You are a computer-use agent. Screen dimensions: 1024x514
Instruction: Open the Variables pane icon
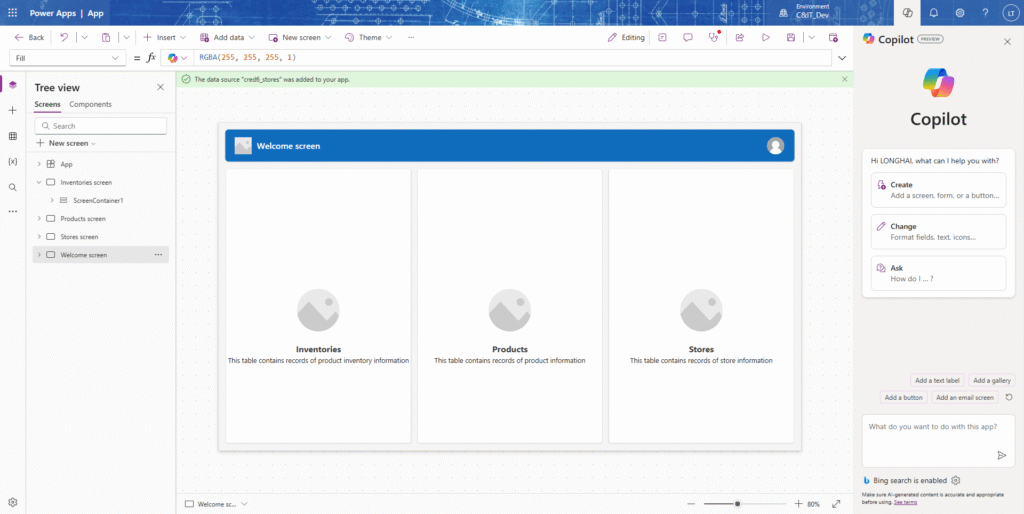[12, 161]
